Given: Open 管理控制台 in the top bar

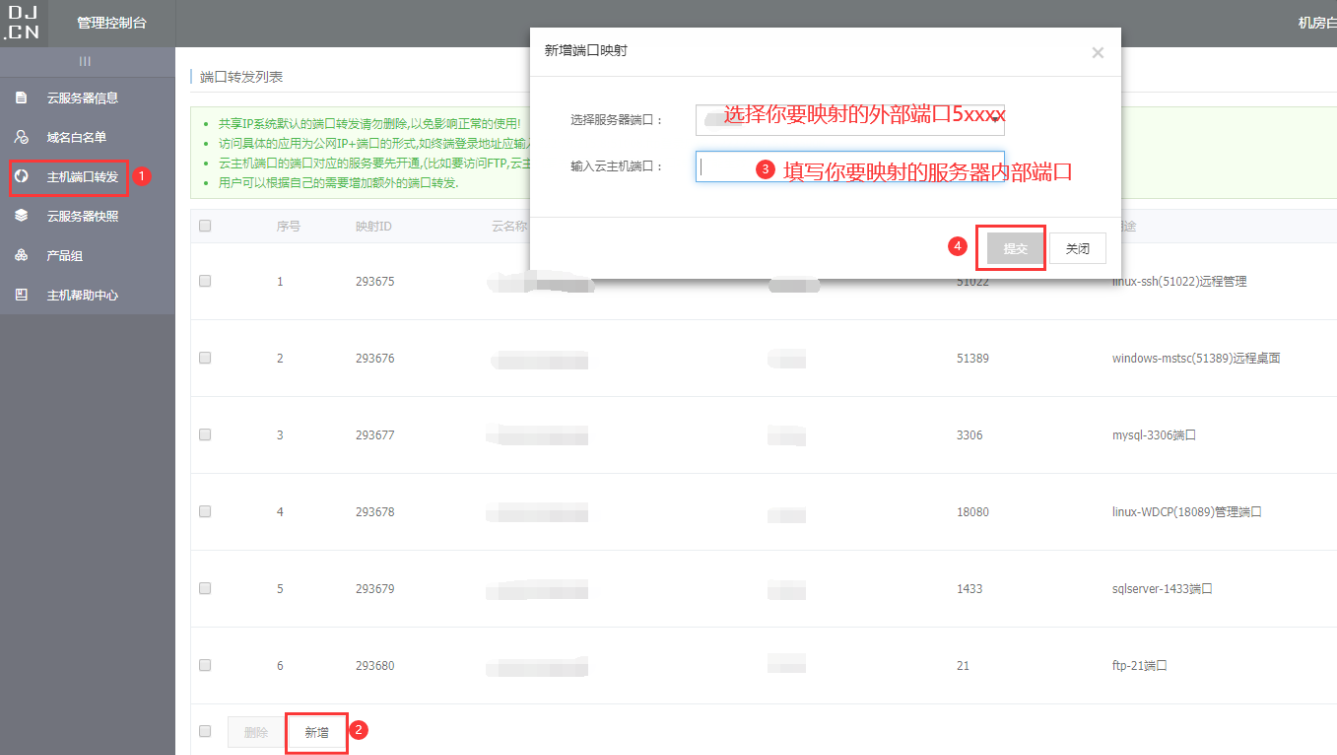Looking at the screenshot, I should coord(111,22).
